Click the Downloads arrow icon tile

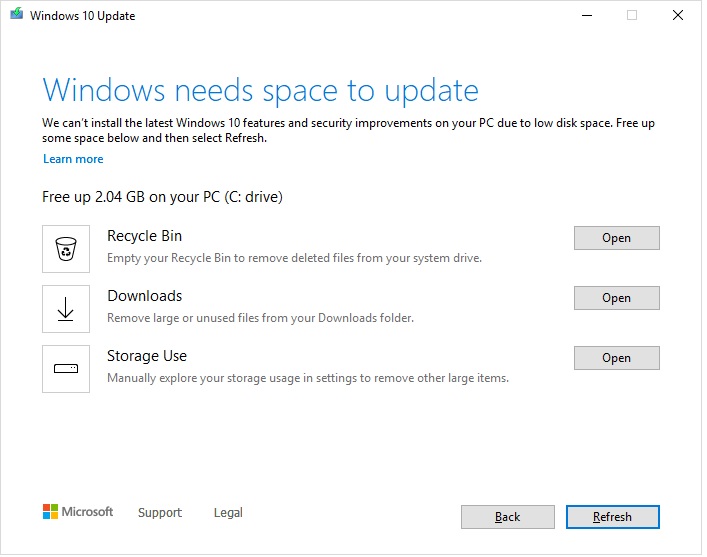[x=66, y=309]
